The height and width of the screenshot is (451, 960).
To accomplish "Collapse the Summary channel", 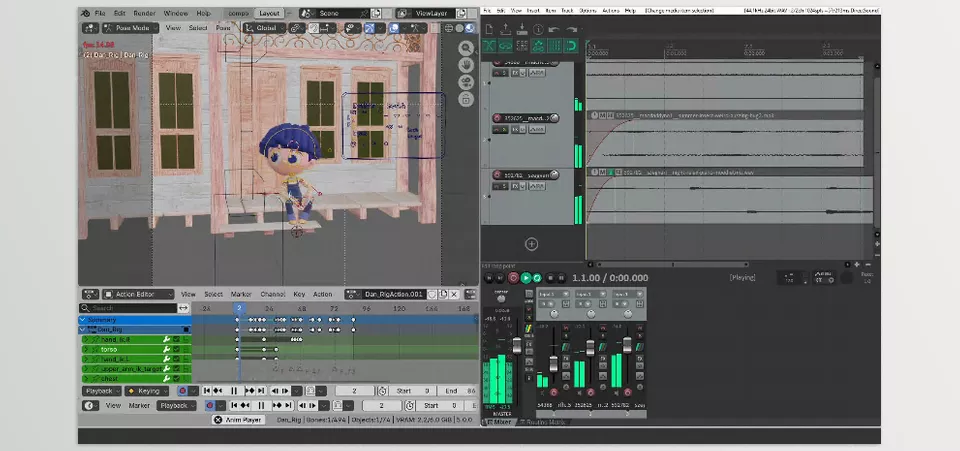I will coord(83,319).
